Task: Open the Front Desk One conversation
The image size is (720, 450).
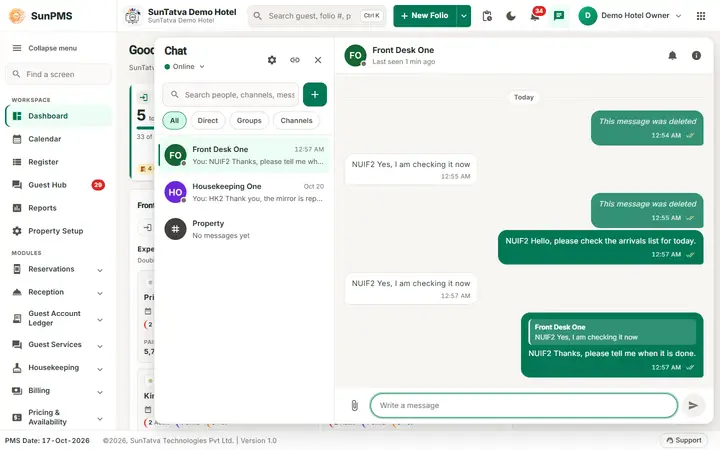Action: (244, 155)
